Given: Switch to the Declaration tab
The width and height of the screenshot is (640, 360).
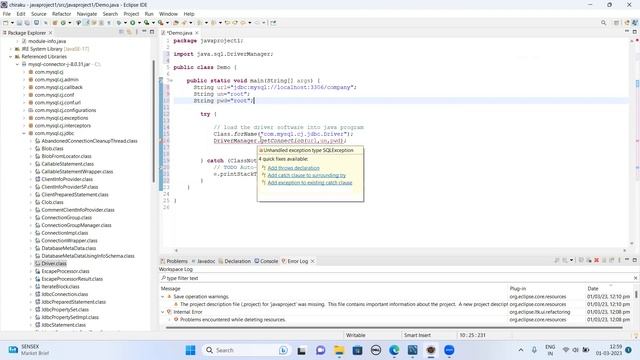Looking at the screenshot, I should point(235,261).
